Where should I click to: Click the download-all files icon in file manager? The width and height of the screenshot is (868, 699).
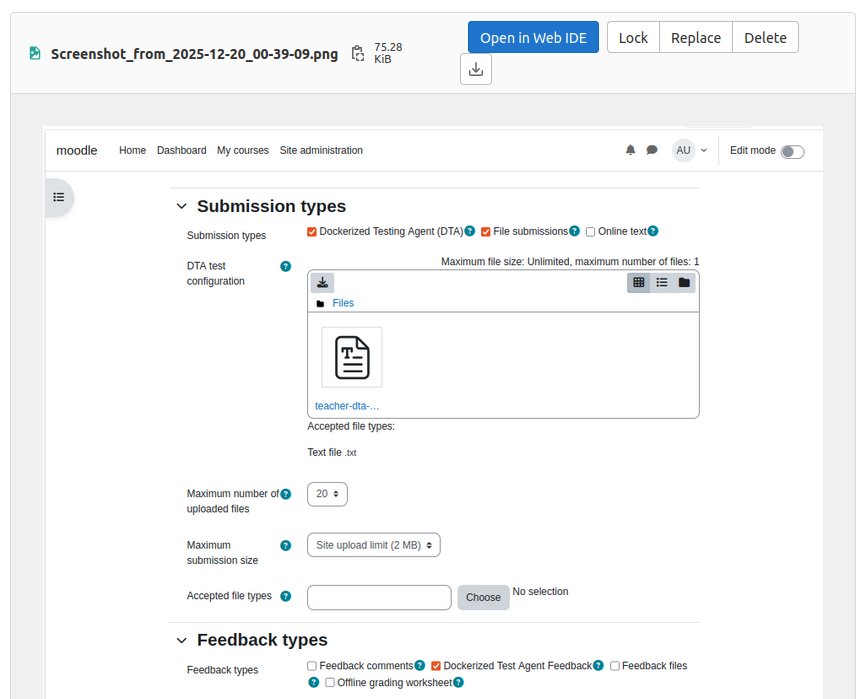point(322,283)
